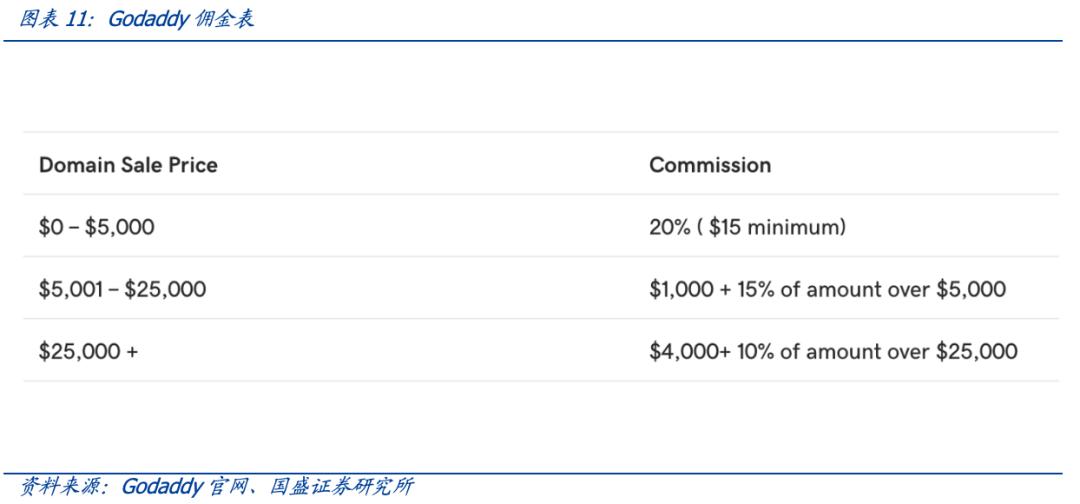Viewport: 1080px width, 504px height.
Task: Select the word "Godaddy" in the figure title
Action: pos(148,21)
